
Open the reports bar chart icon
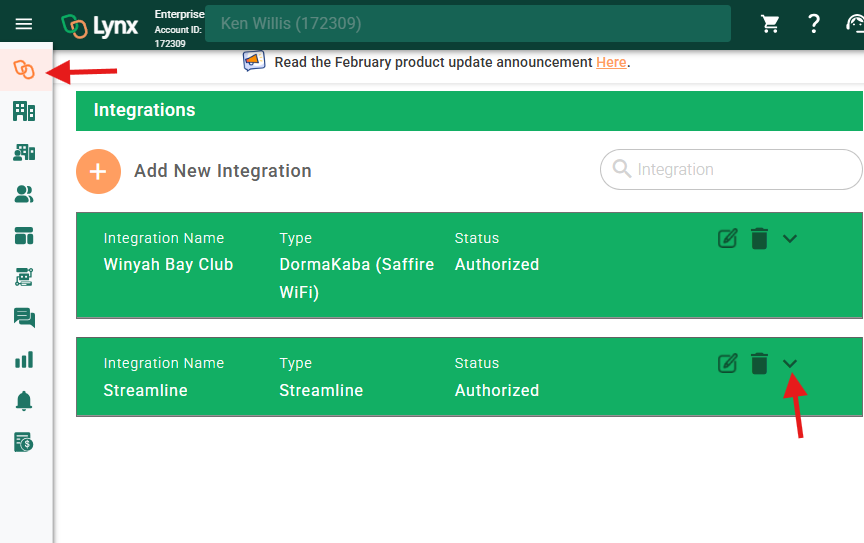coord(24,359)
